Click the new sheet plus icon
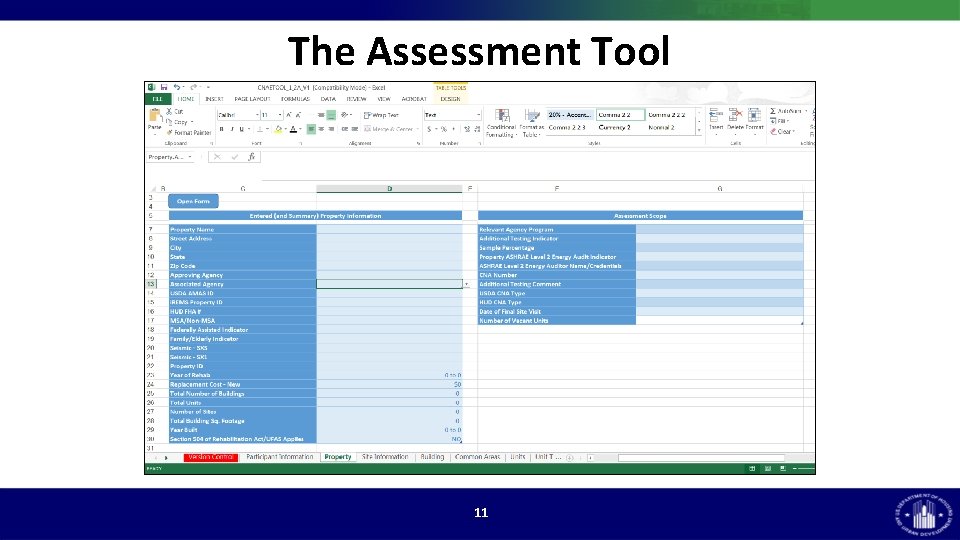The width and height of the screenshot is (960, 540). coord(569,457)
